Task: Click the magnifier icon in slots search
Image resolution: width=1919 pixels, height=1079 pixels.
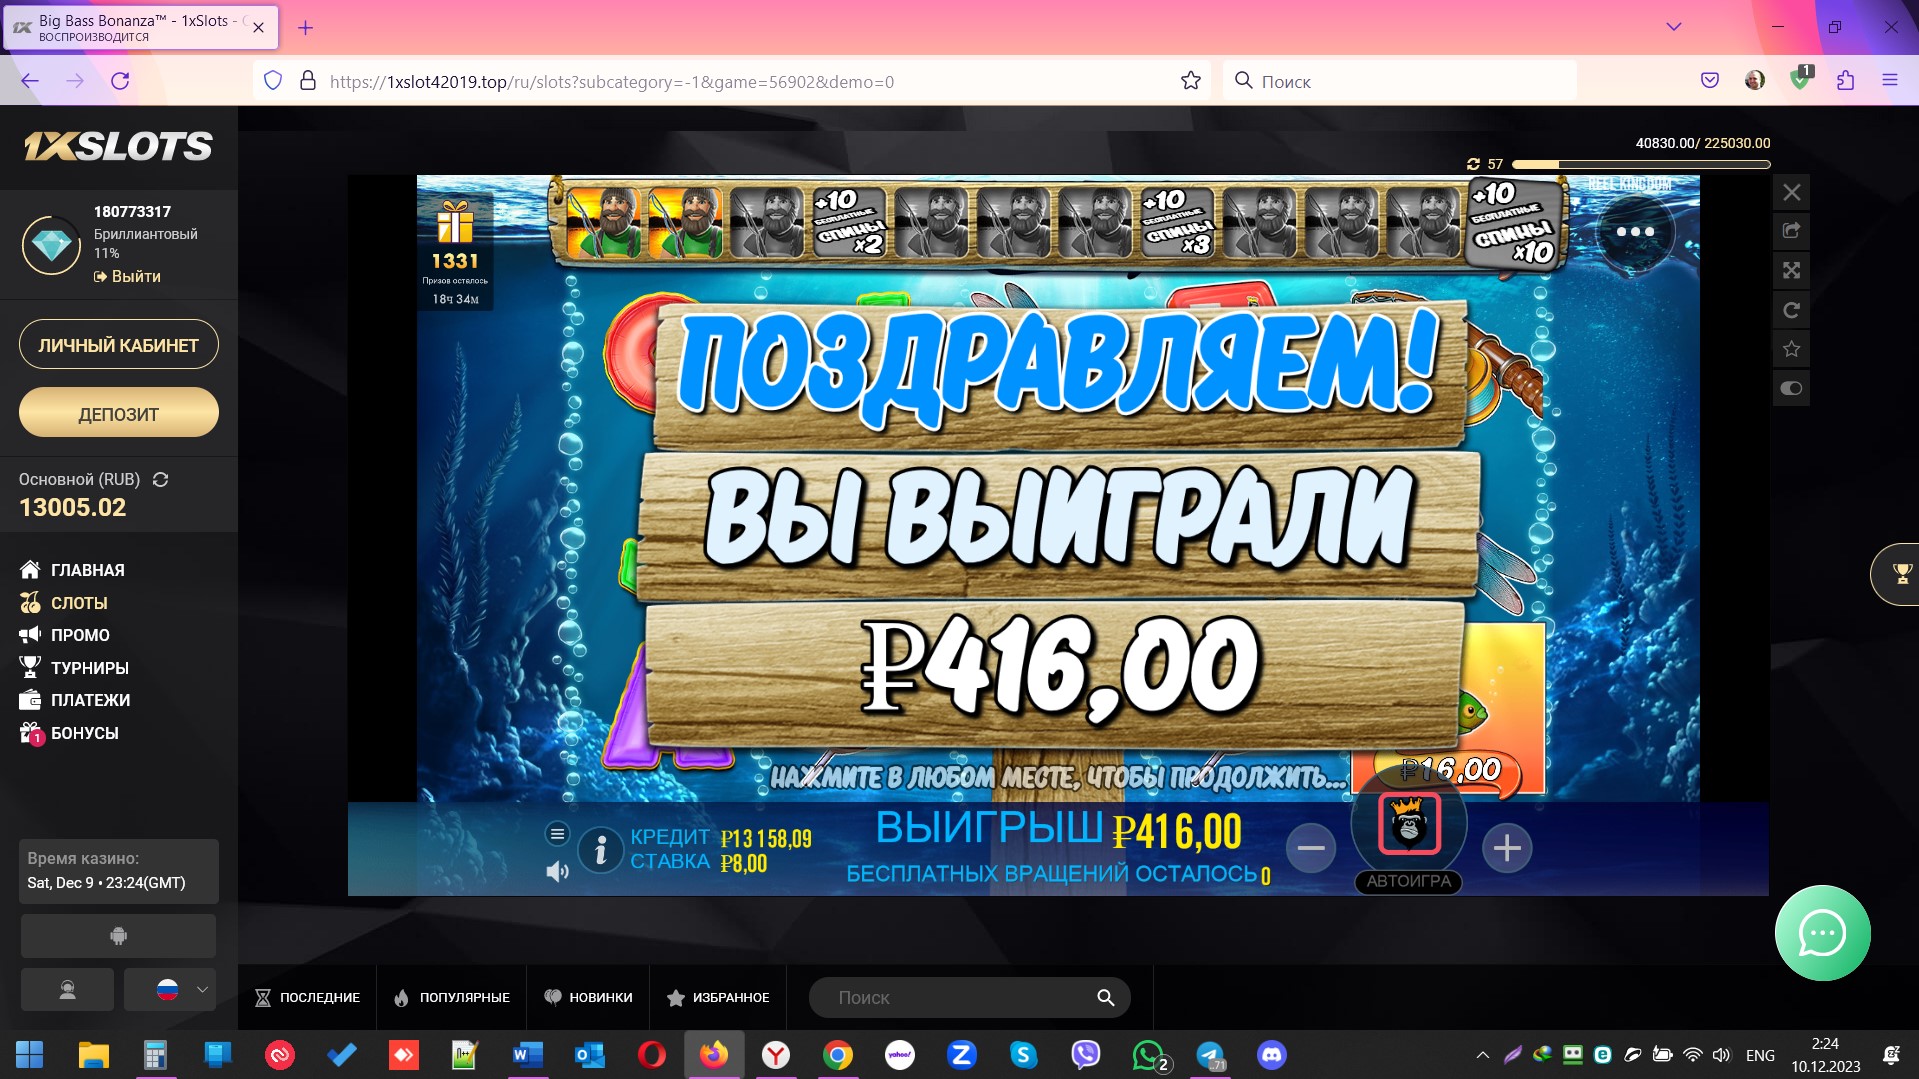Action: point(1105,998)
